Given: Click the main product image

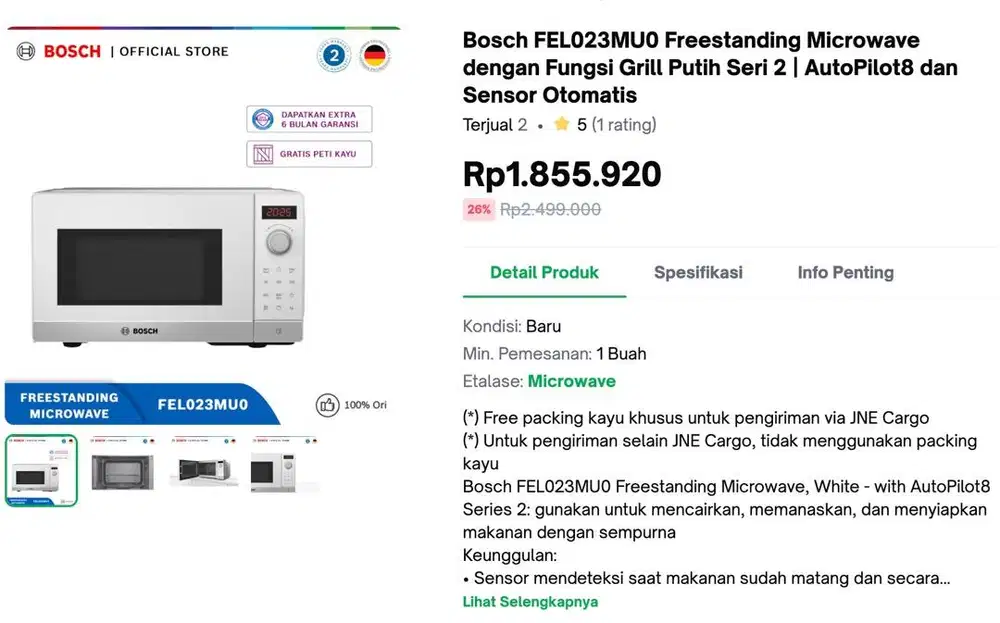Looking at the screenshot, I should (x=170, y=265).
